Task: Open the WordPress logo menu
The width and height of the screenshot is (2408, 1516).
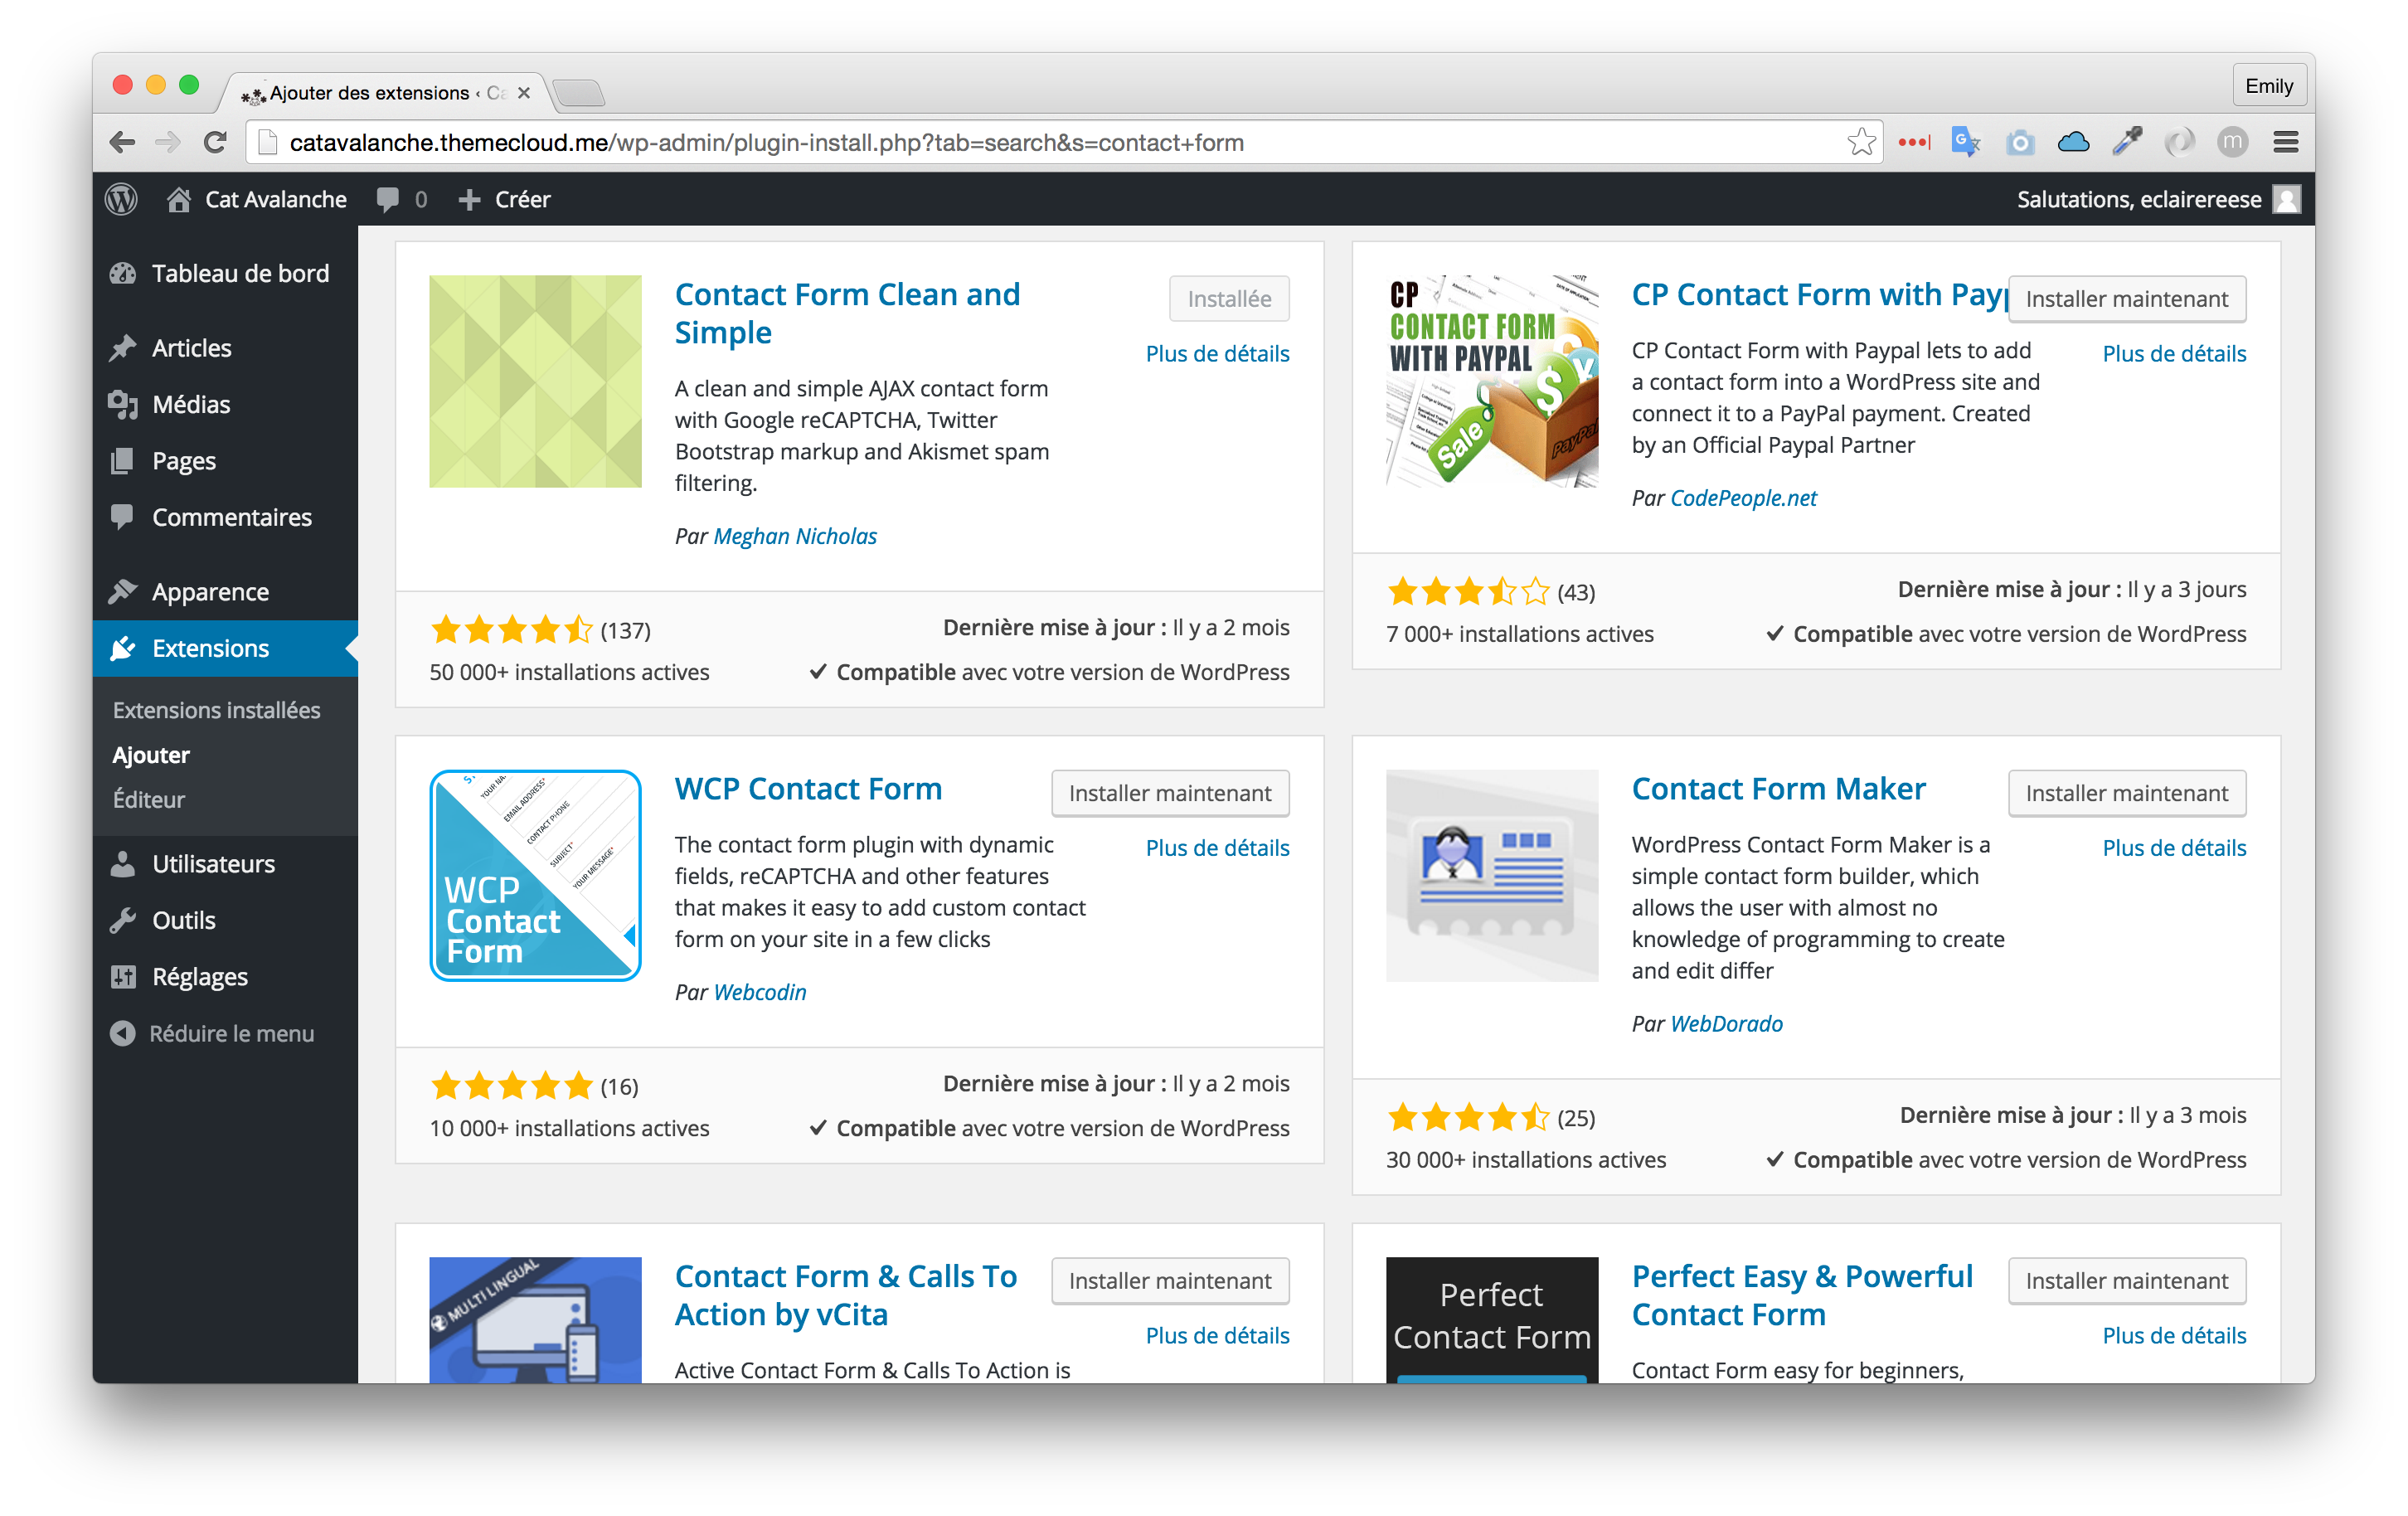Action: (121, 199)
